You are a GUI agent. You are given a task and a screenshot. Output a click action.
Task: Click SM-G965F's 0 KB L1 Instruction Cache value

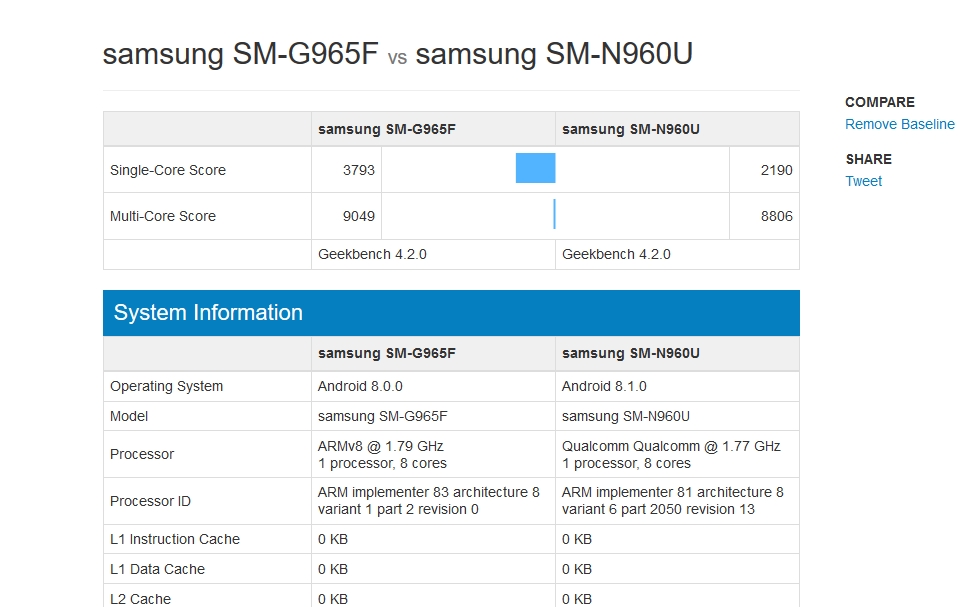(333, 539)
